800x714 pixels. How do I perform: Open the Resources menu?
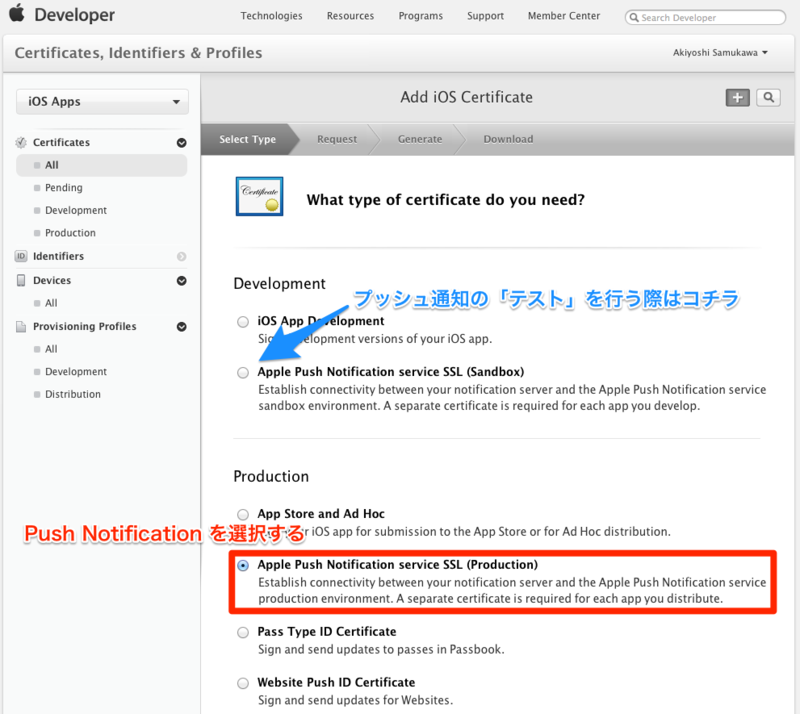[x=351, y=16]
